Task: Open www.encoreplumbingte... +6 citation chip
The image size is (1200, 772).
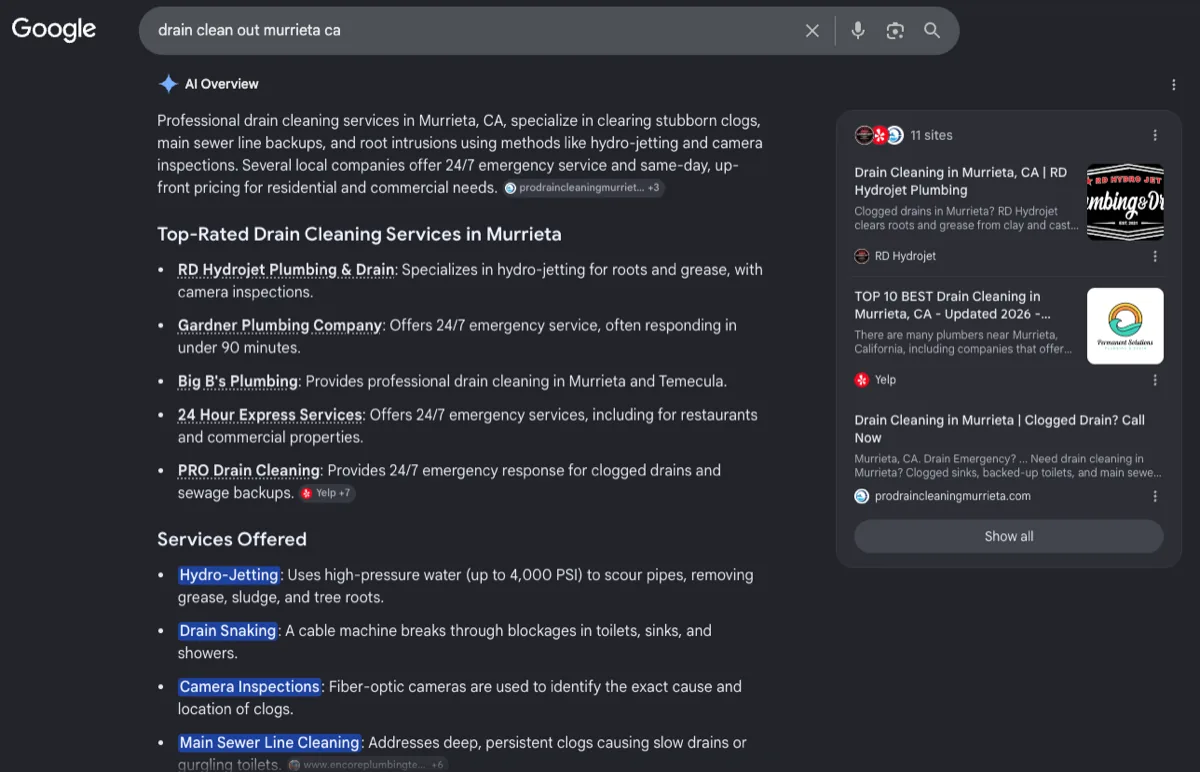Action: [366, 765]
